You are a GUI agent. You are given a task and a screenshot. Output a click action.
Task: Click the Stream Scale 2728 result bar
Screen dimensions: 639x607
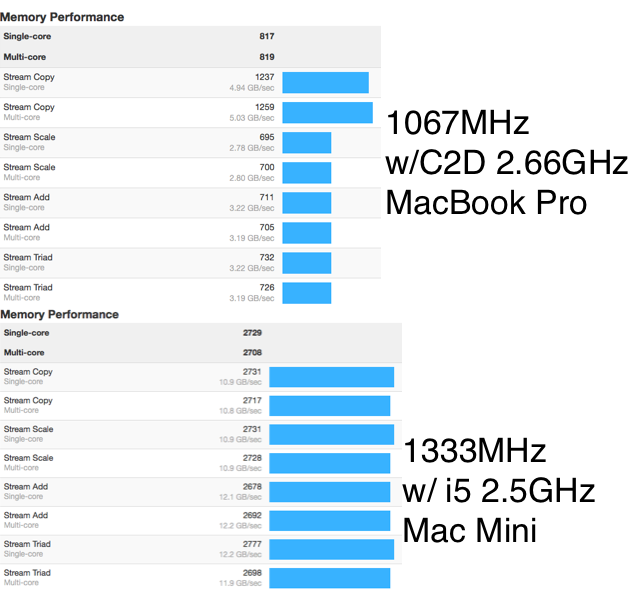click(330, 463)
